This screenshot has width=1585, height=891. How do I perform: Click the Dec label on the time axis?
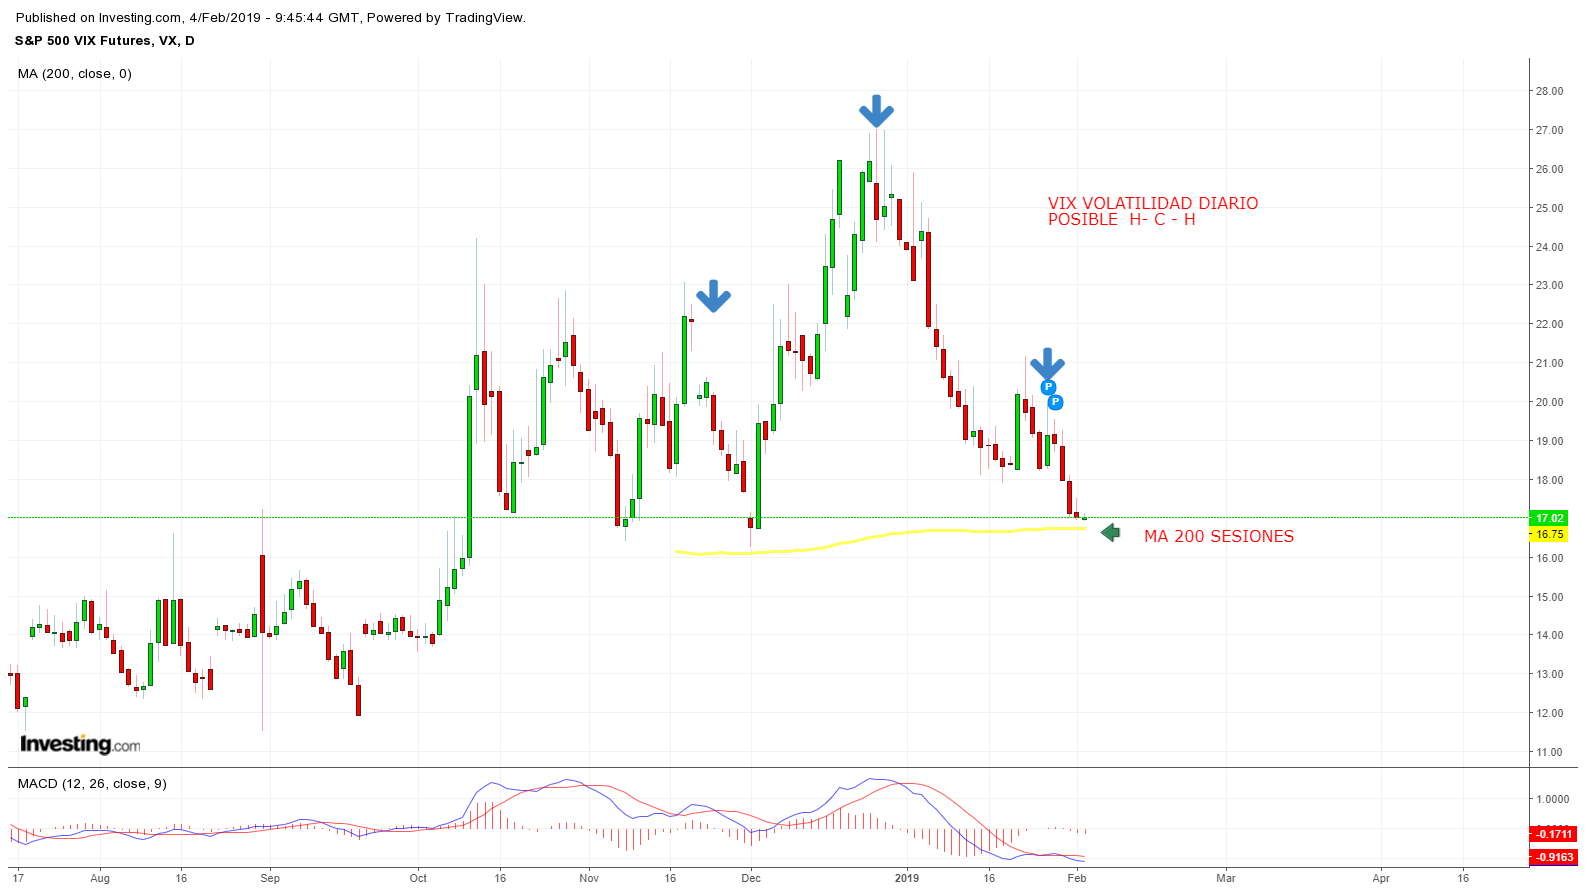(x=751, y=878)
